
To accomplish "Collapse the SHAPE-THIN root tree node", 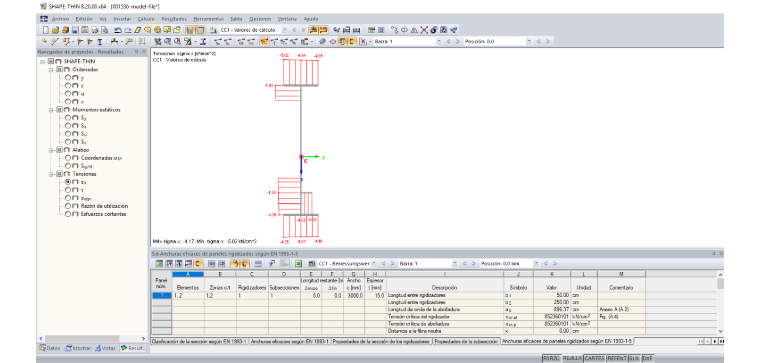I will pyautogui.click(x=43, y=62).
